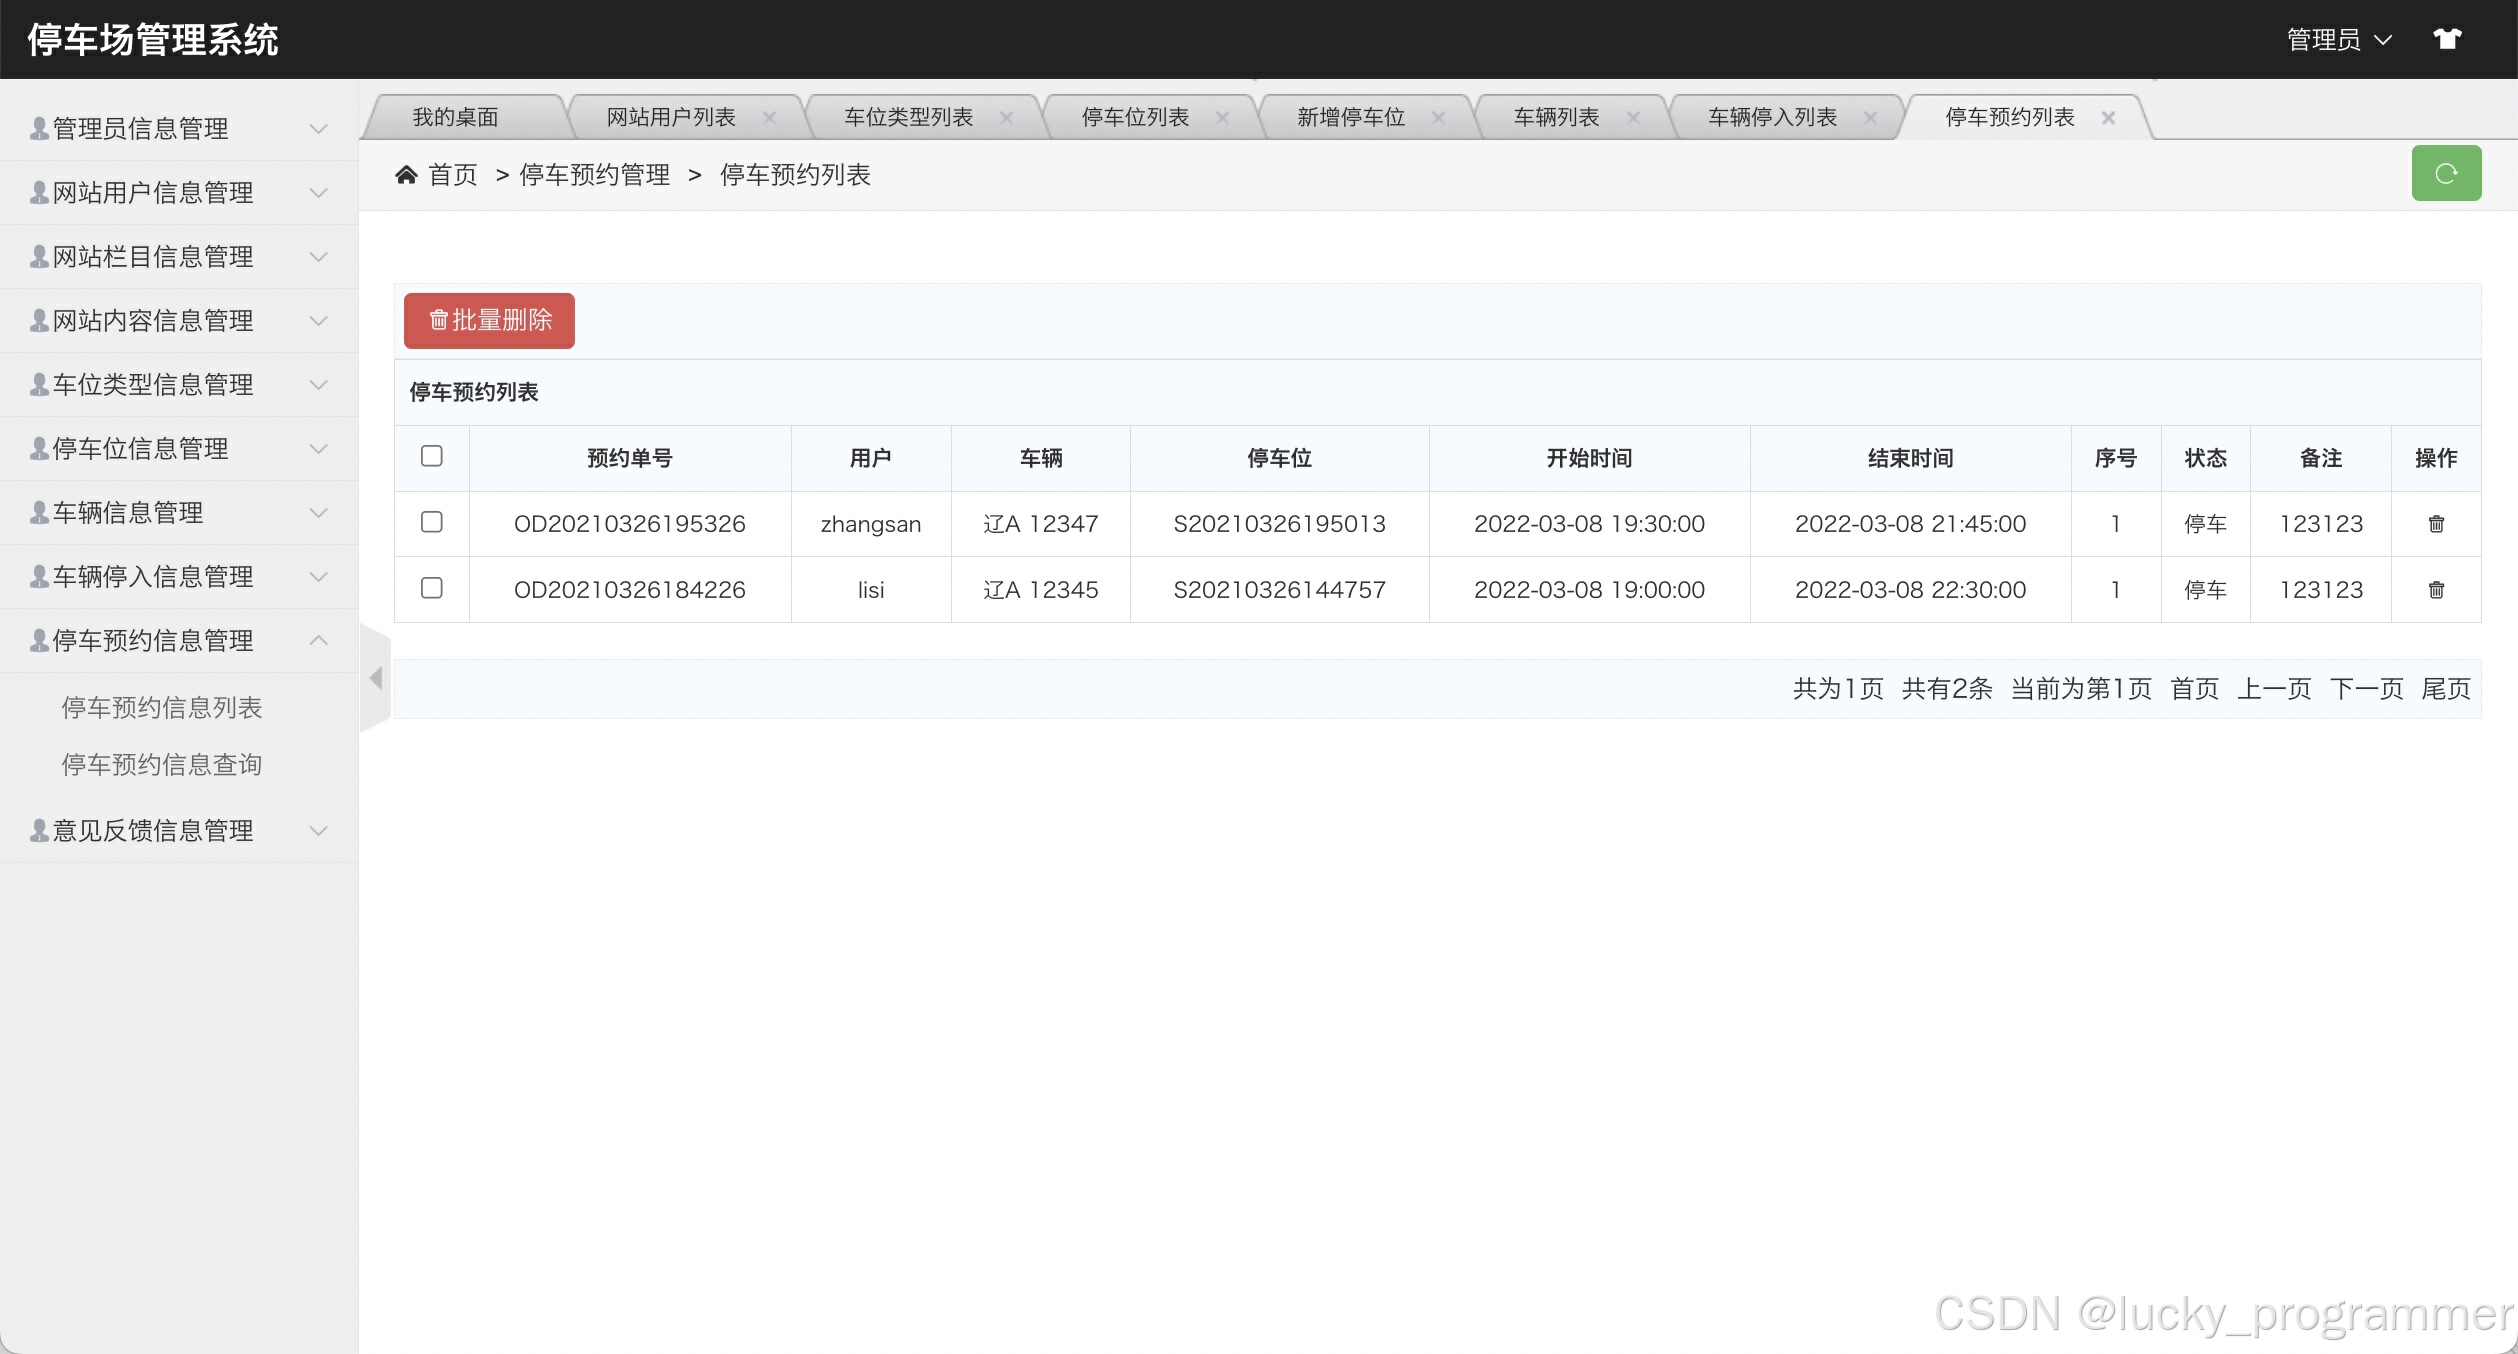Expand 车辆信息管理 sidebar menu
2518x1354 pixels.
178,513
